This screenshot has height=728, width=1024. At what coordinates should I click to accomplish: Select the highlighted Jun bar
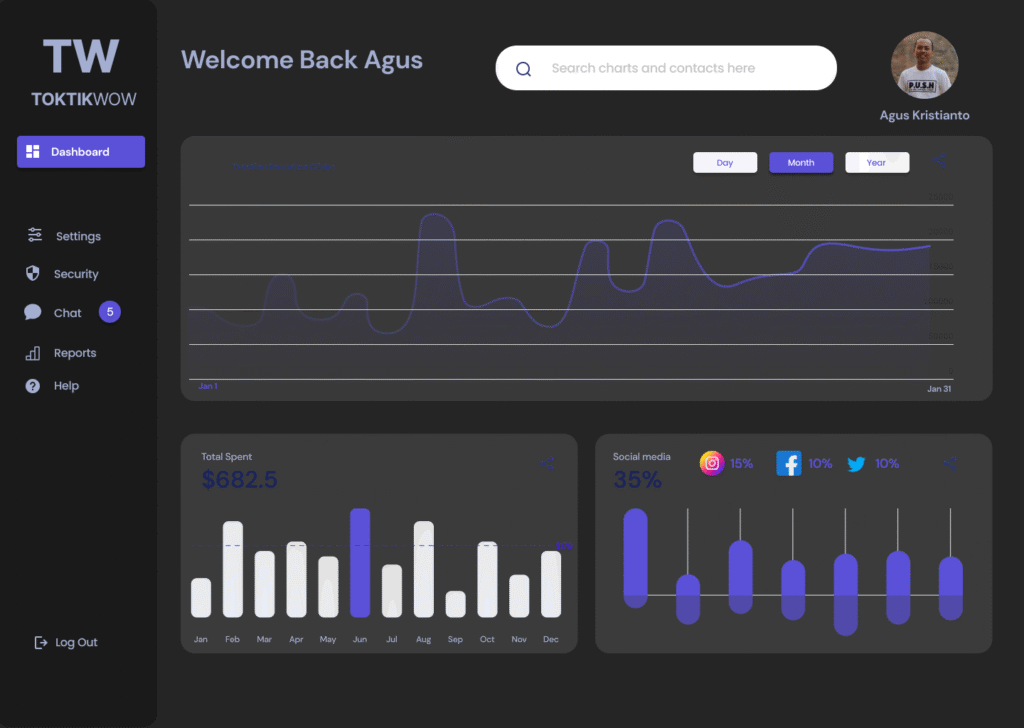pos(360,563)
